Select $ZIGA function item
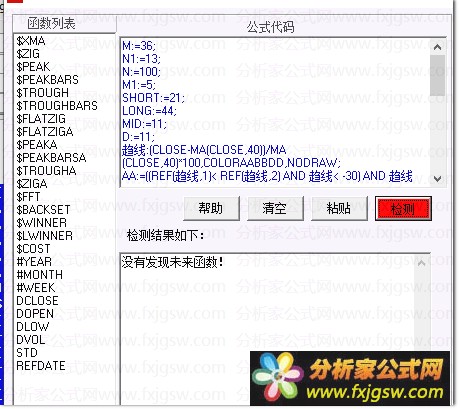The width and height of the screenshot is (460, 409). [32, 184]
